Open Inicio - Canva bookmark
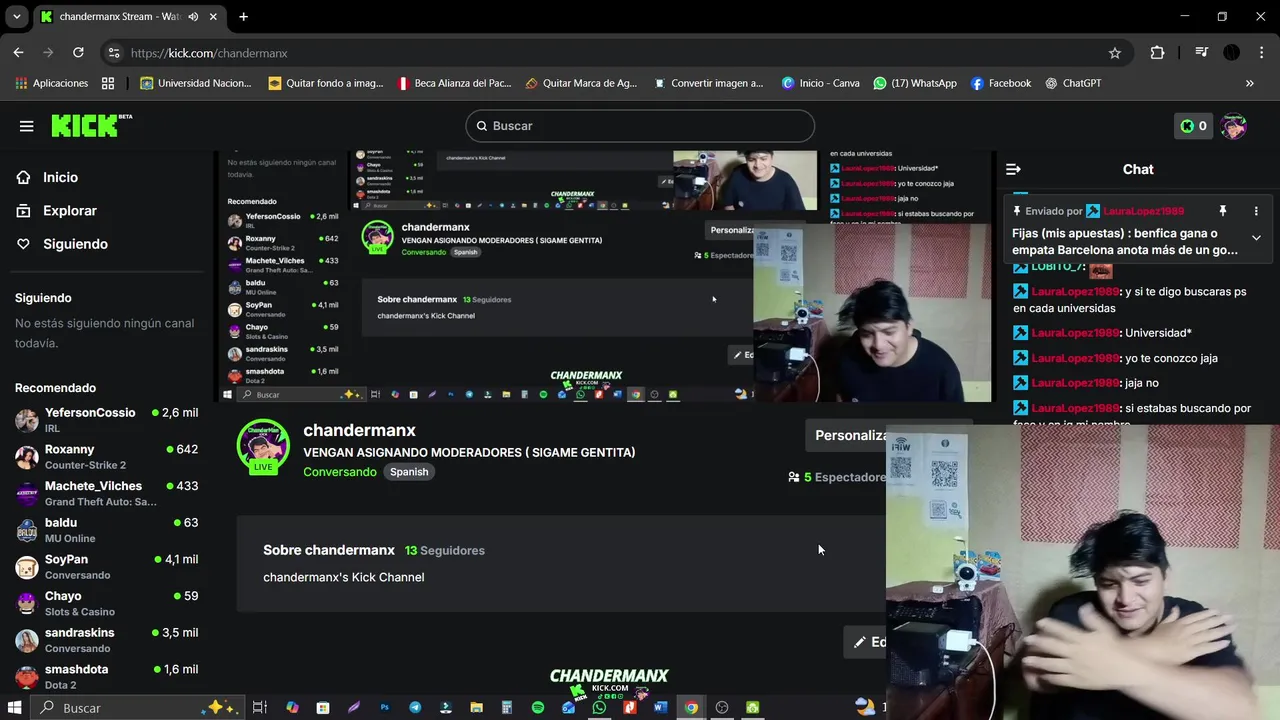 [820, 83]
